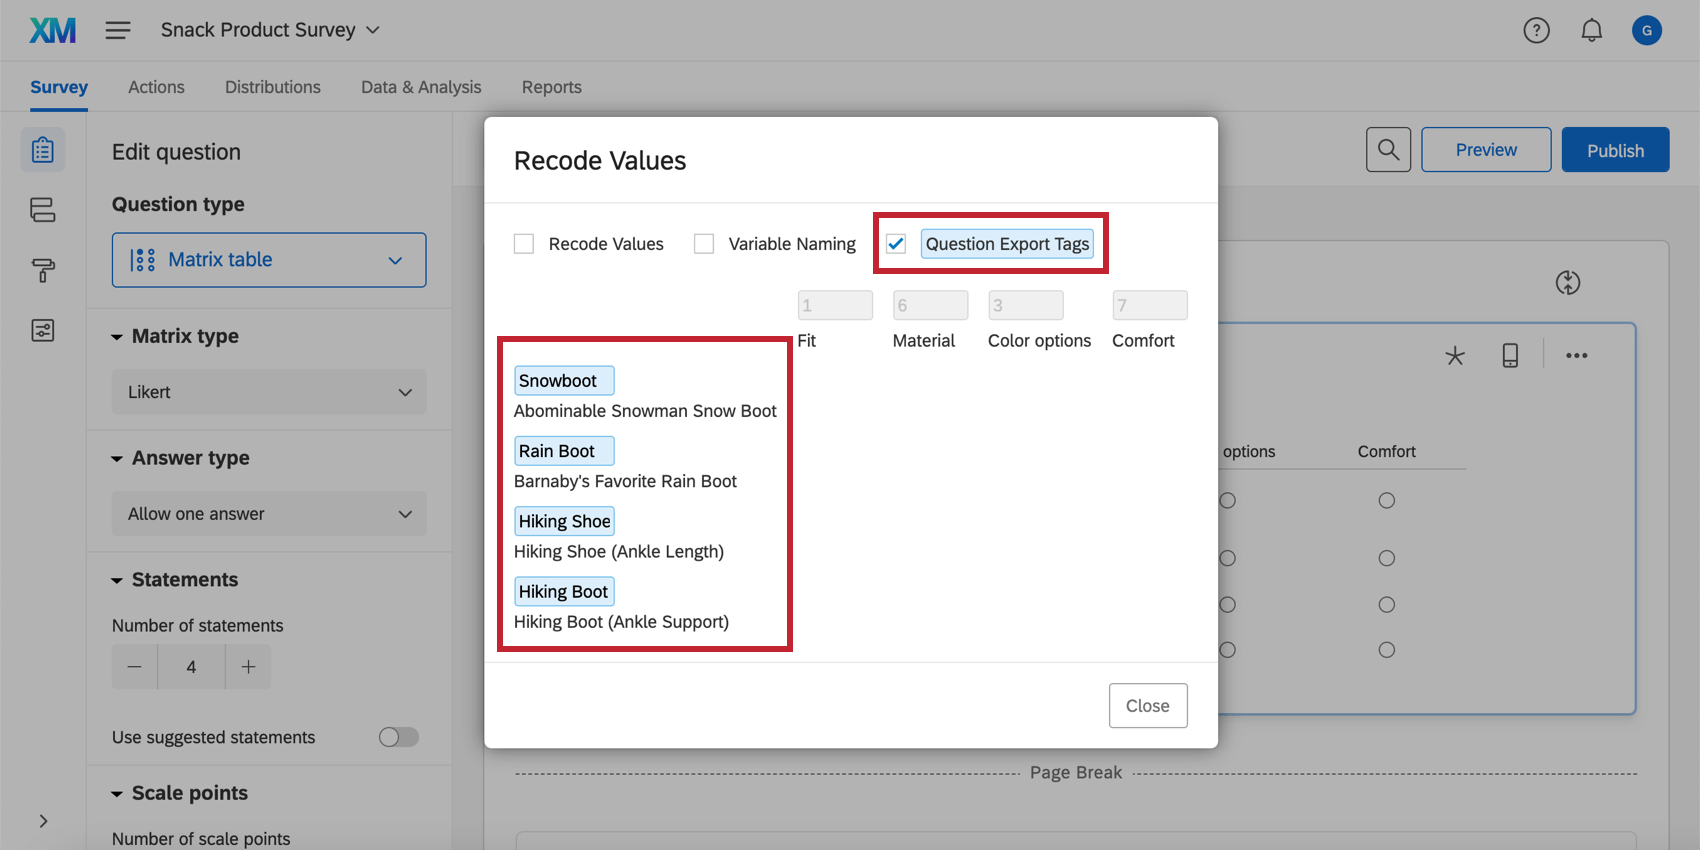Click the hamburger navigation menu icon
The height and width of the screenshot is (850, 1700).
[x=118, y=30]
